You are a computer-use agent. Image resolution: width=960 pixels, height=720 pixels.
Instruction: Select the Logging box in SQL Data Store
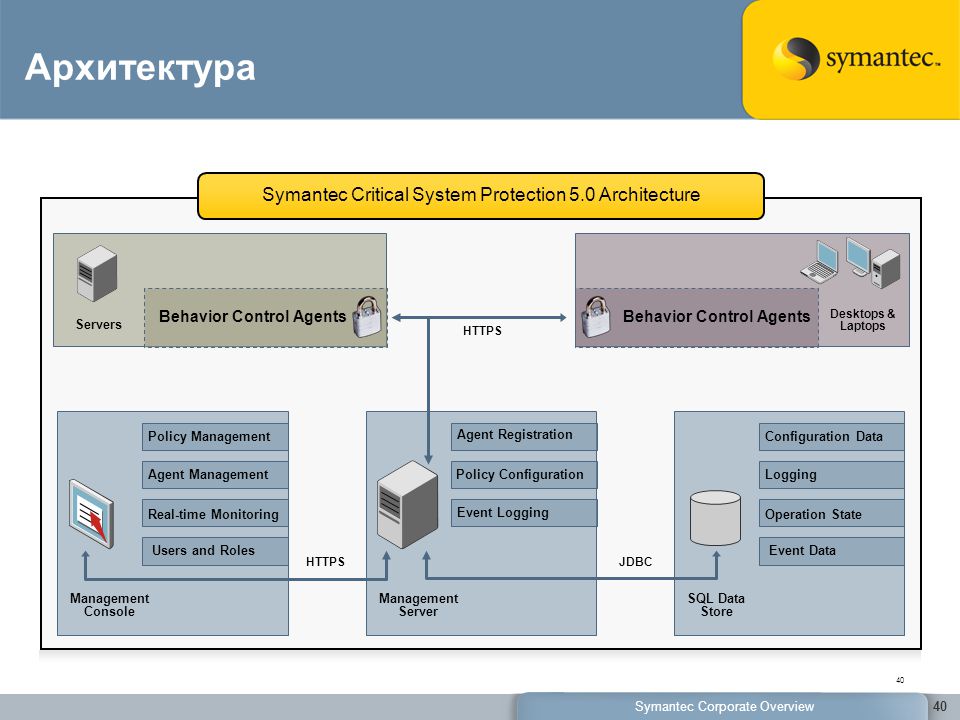(831, 474)
